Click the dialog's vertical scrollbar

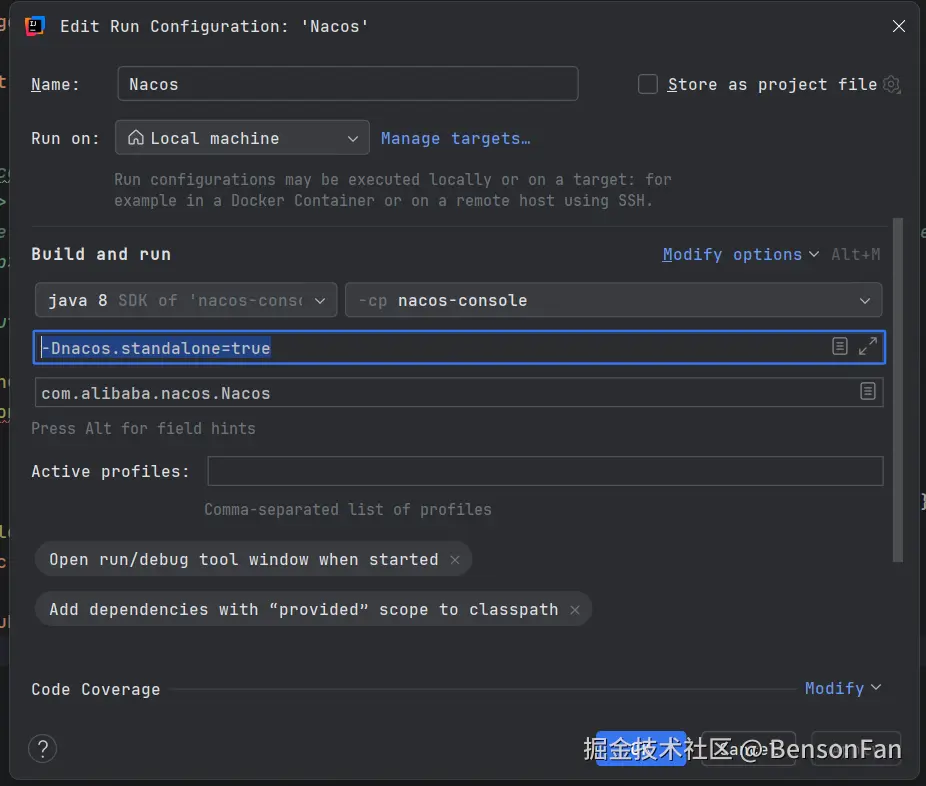(x=898, y=390)
